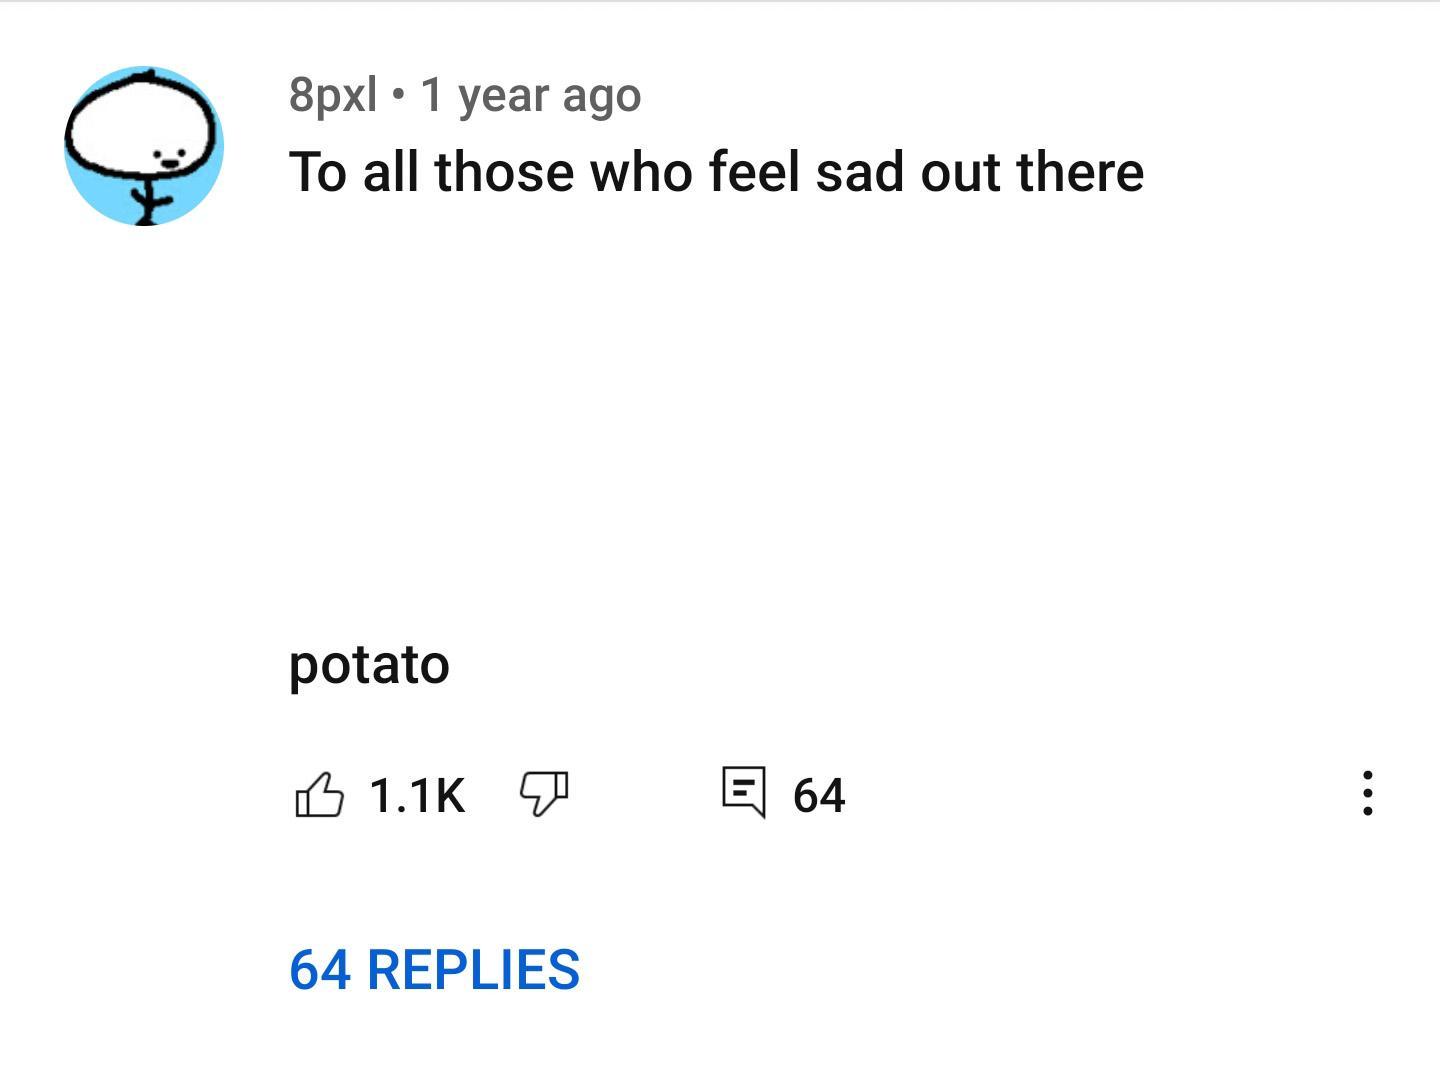1440x1072 pixels.
Task: Click the "1 year ago" timestamp
Action: tap(530, 96)
